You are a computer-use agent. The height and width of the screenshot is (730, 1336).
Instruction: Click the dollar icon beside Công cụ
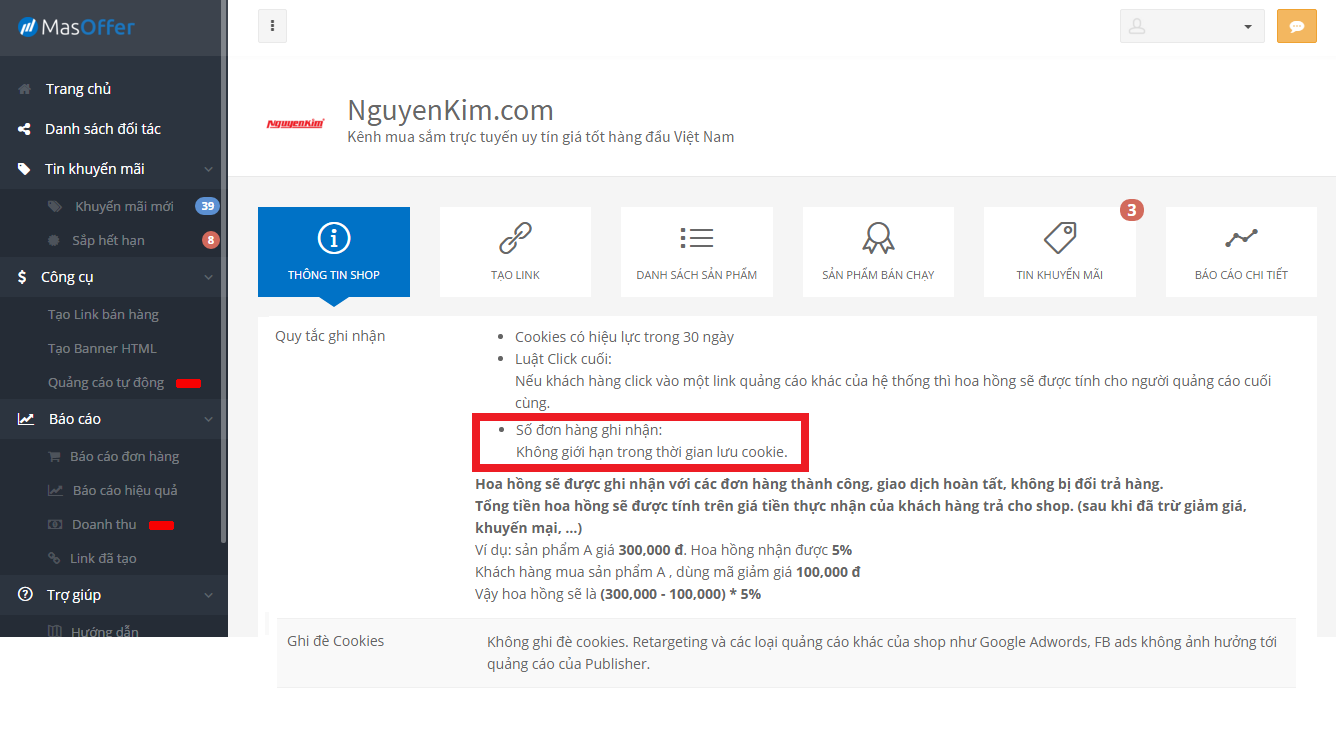[x=23, y=277]
